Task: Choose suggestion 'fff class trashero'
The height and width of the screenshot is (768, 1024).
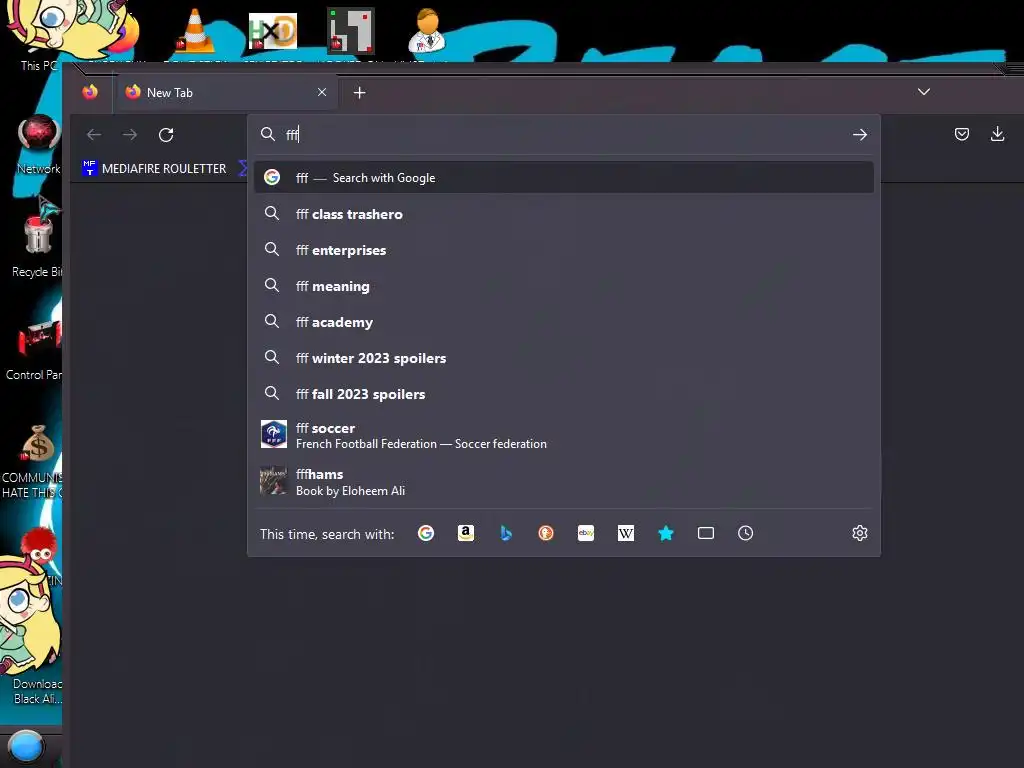Action: coord(564,214)
